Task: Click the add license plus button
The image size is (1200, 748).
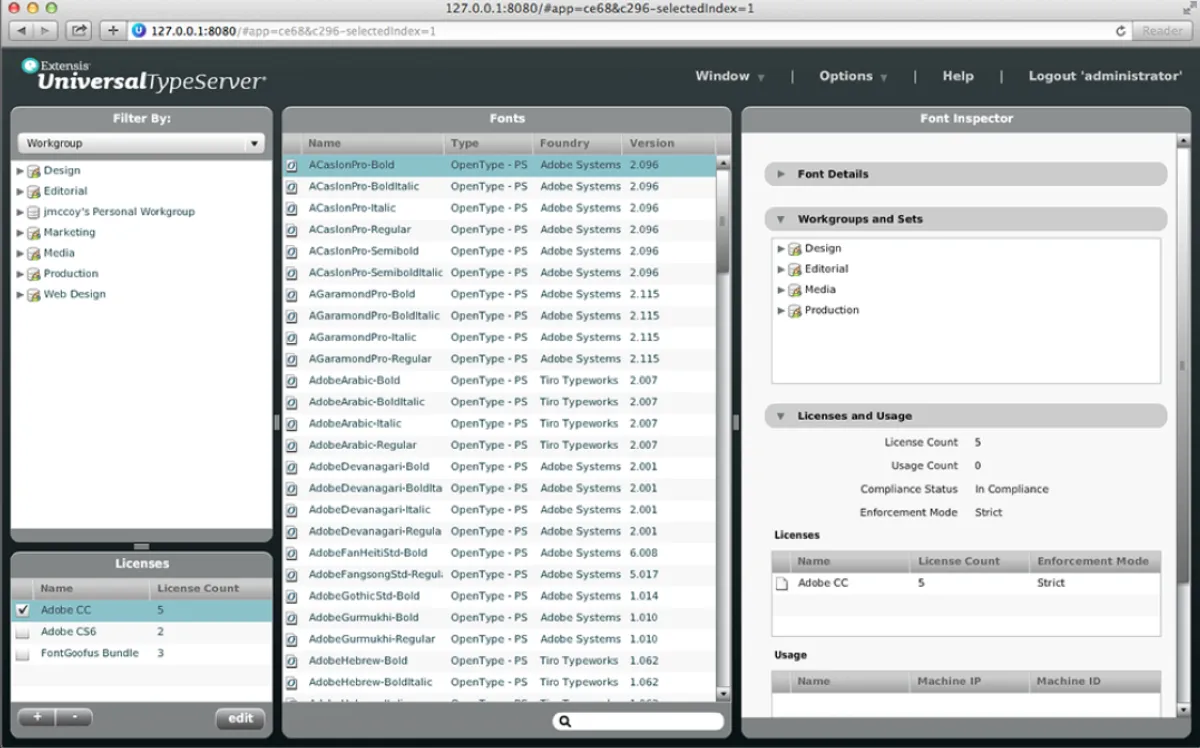Action: coord(37,717)
